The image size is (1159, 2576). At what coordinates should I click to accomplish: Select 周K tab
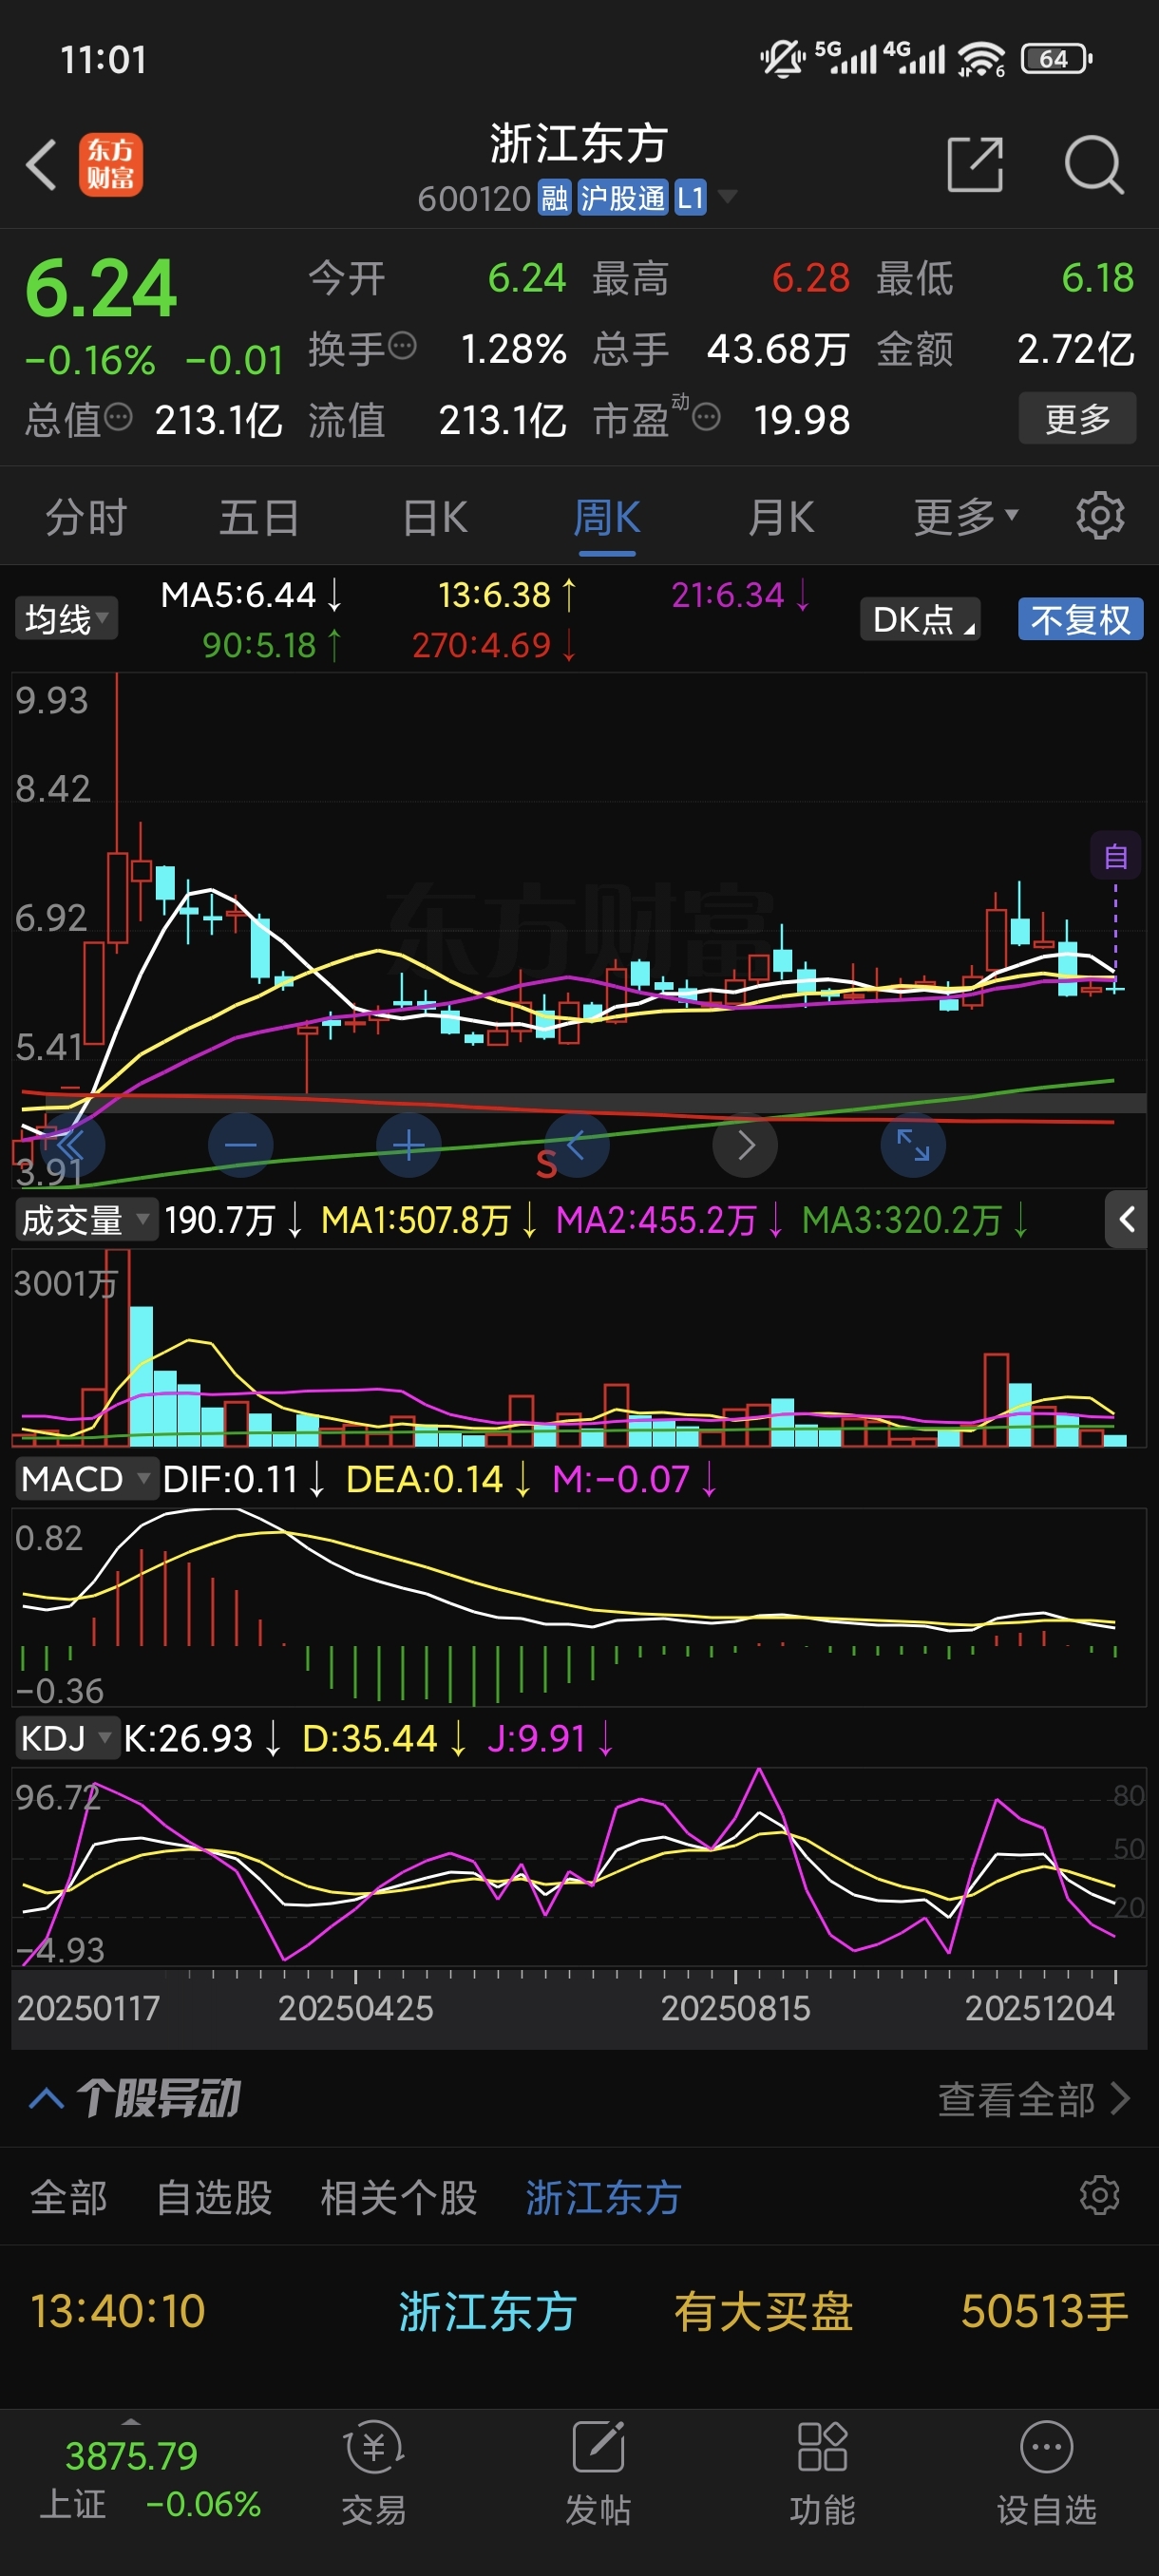tap(607, 517)
